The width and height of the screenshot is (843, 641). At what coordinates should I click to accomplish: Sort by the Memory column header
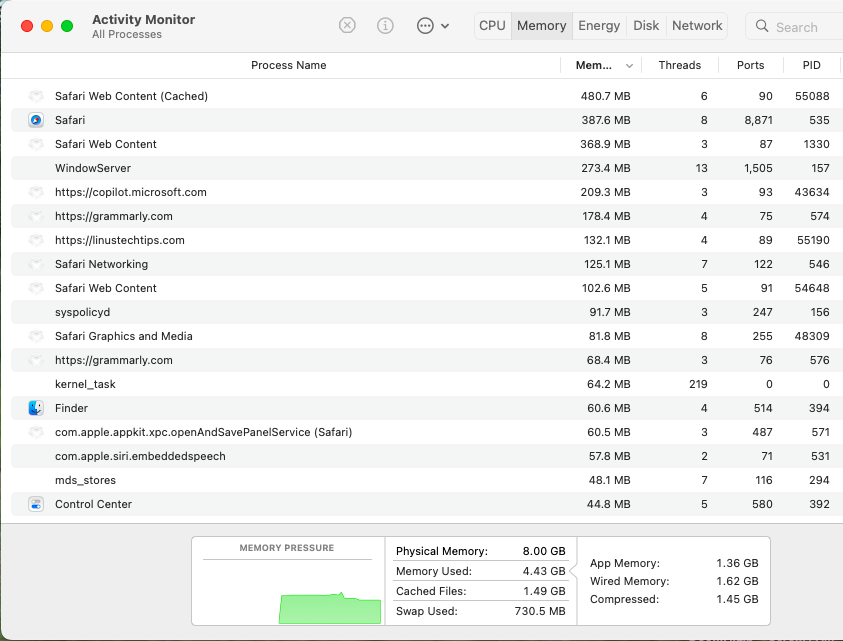click(x=594, y=65)
